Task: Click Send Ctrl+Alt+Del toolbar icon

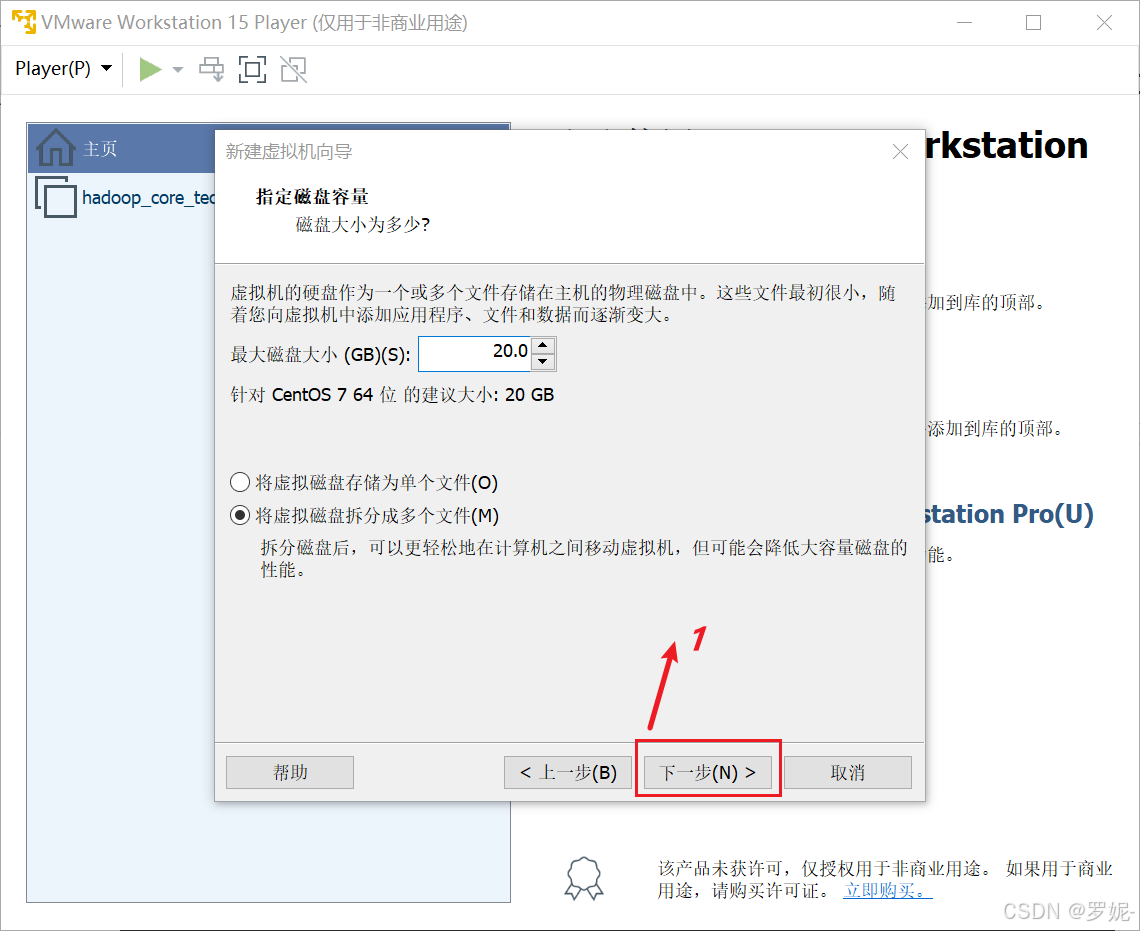Action: 212,70
